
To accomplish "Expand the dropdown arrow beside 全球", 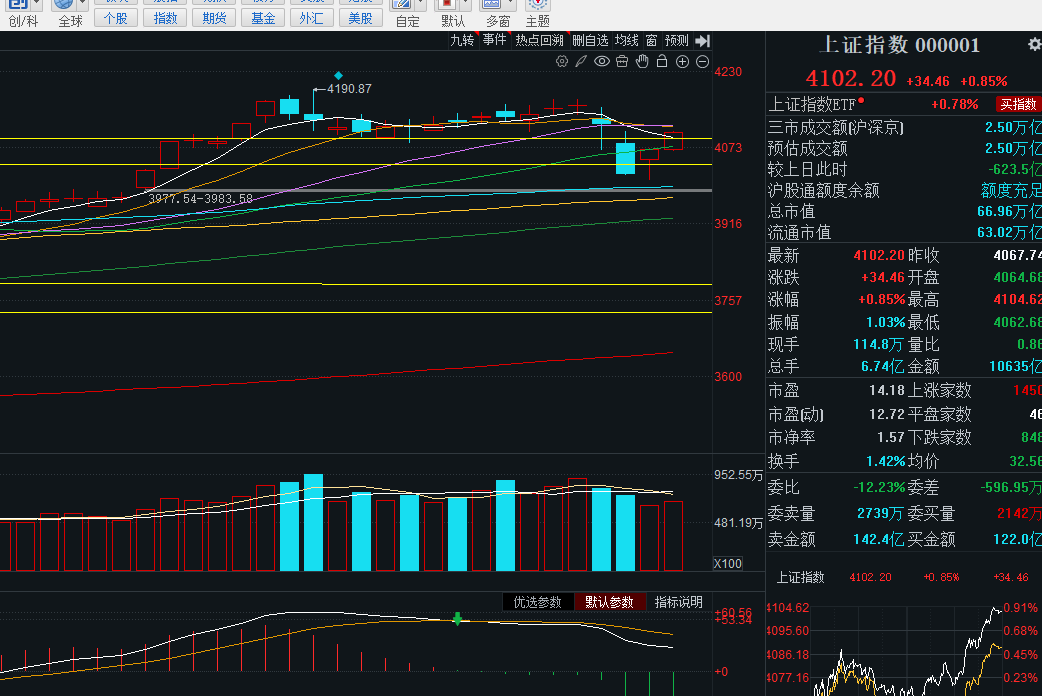I will [x=82, y=4].
